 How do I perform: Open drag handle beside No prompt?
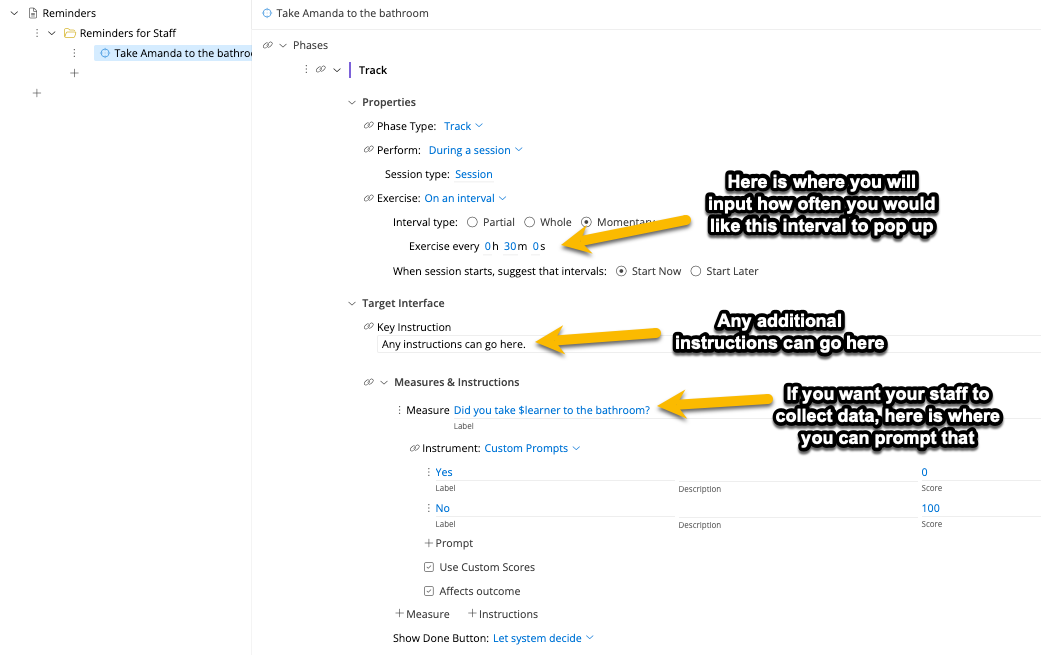point(428,508)
